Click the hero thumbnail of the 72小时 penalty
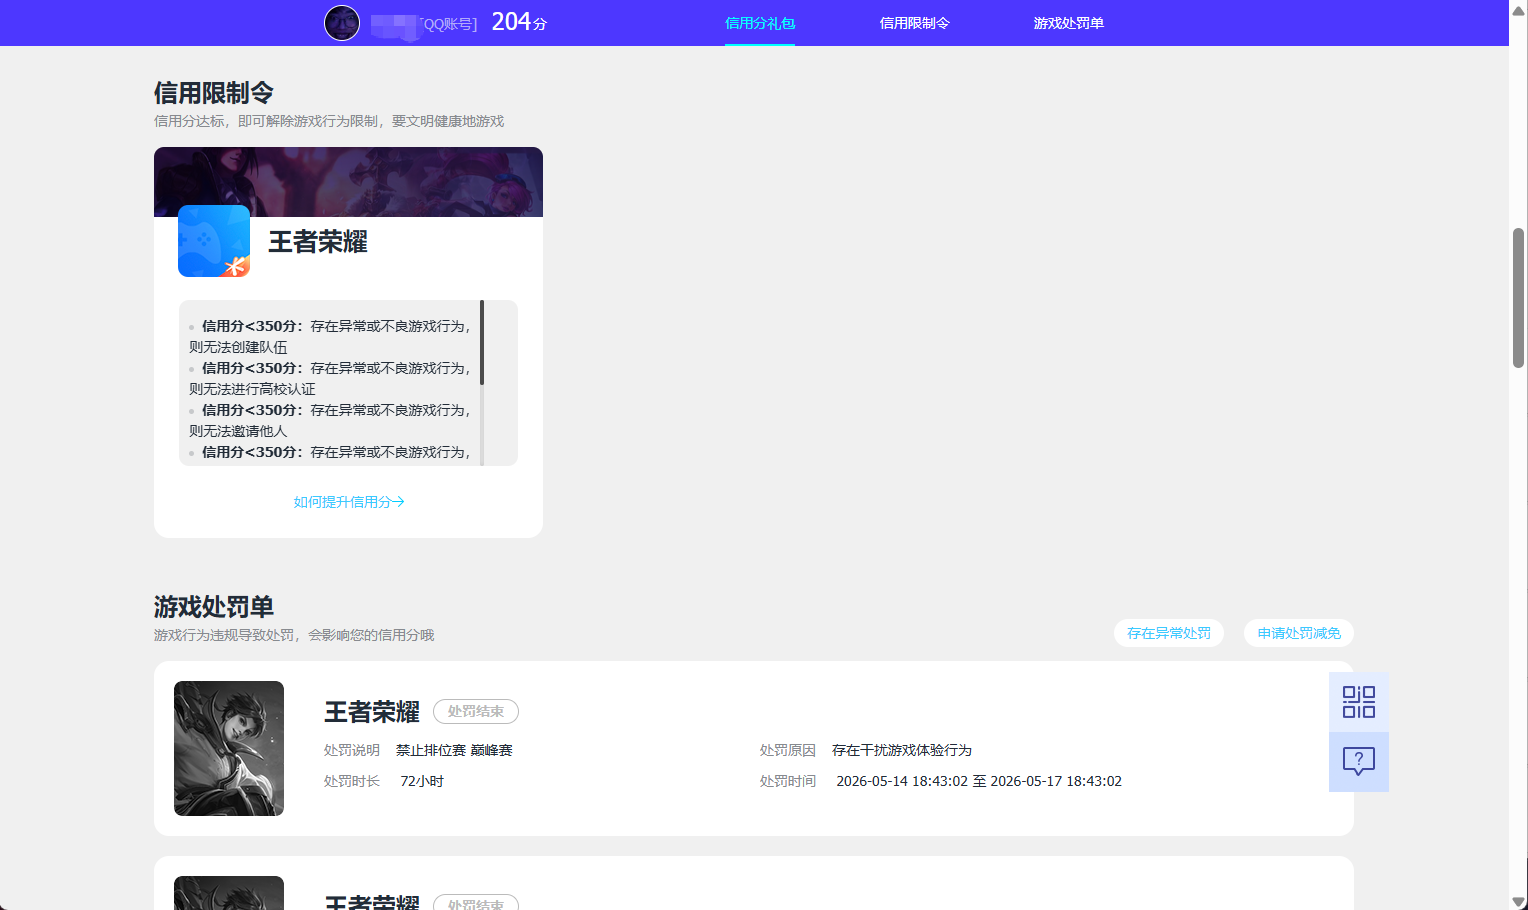 click(x=229, y=748)
